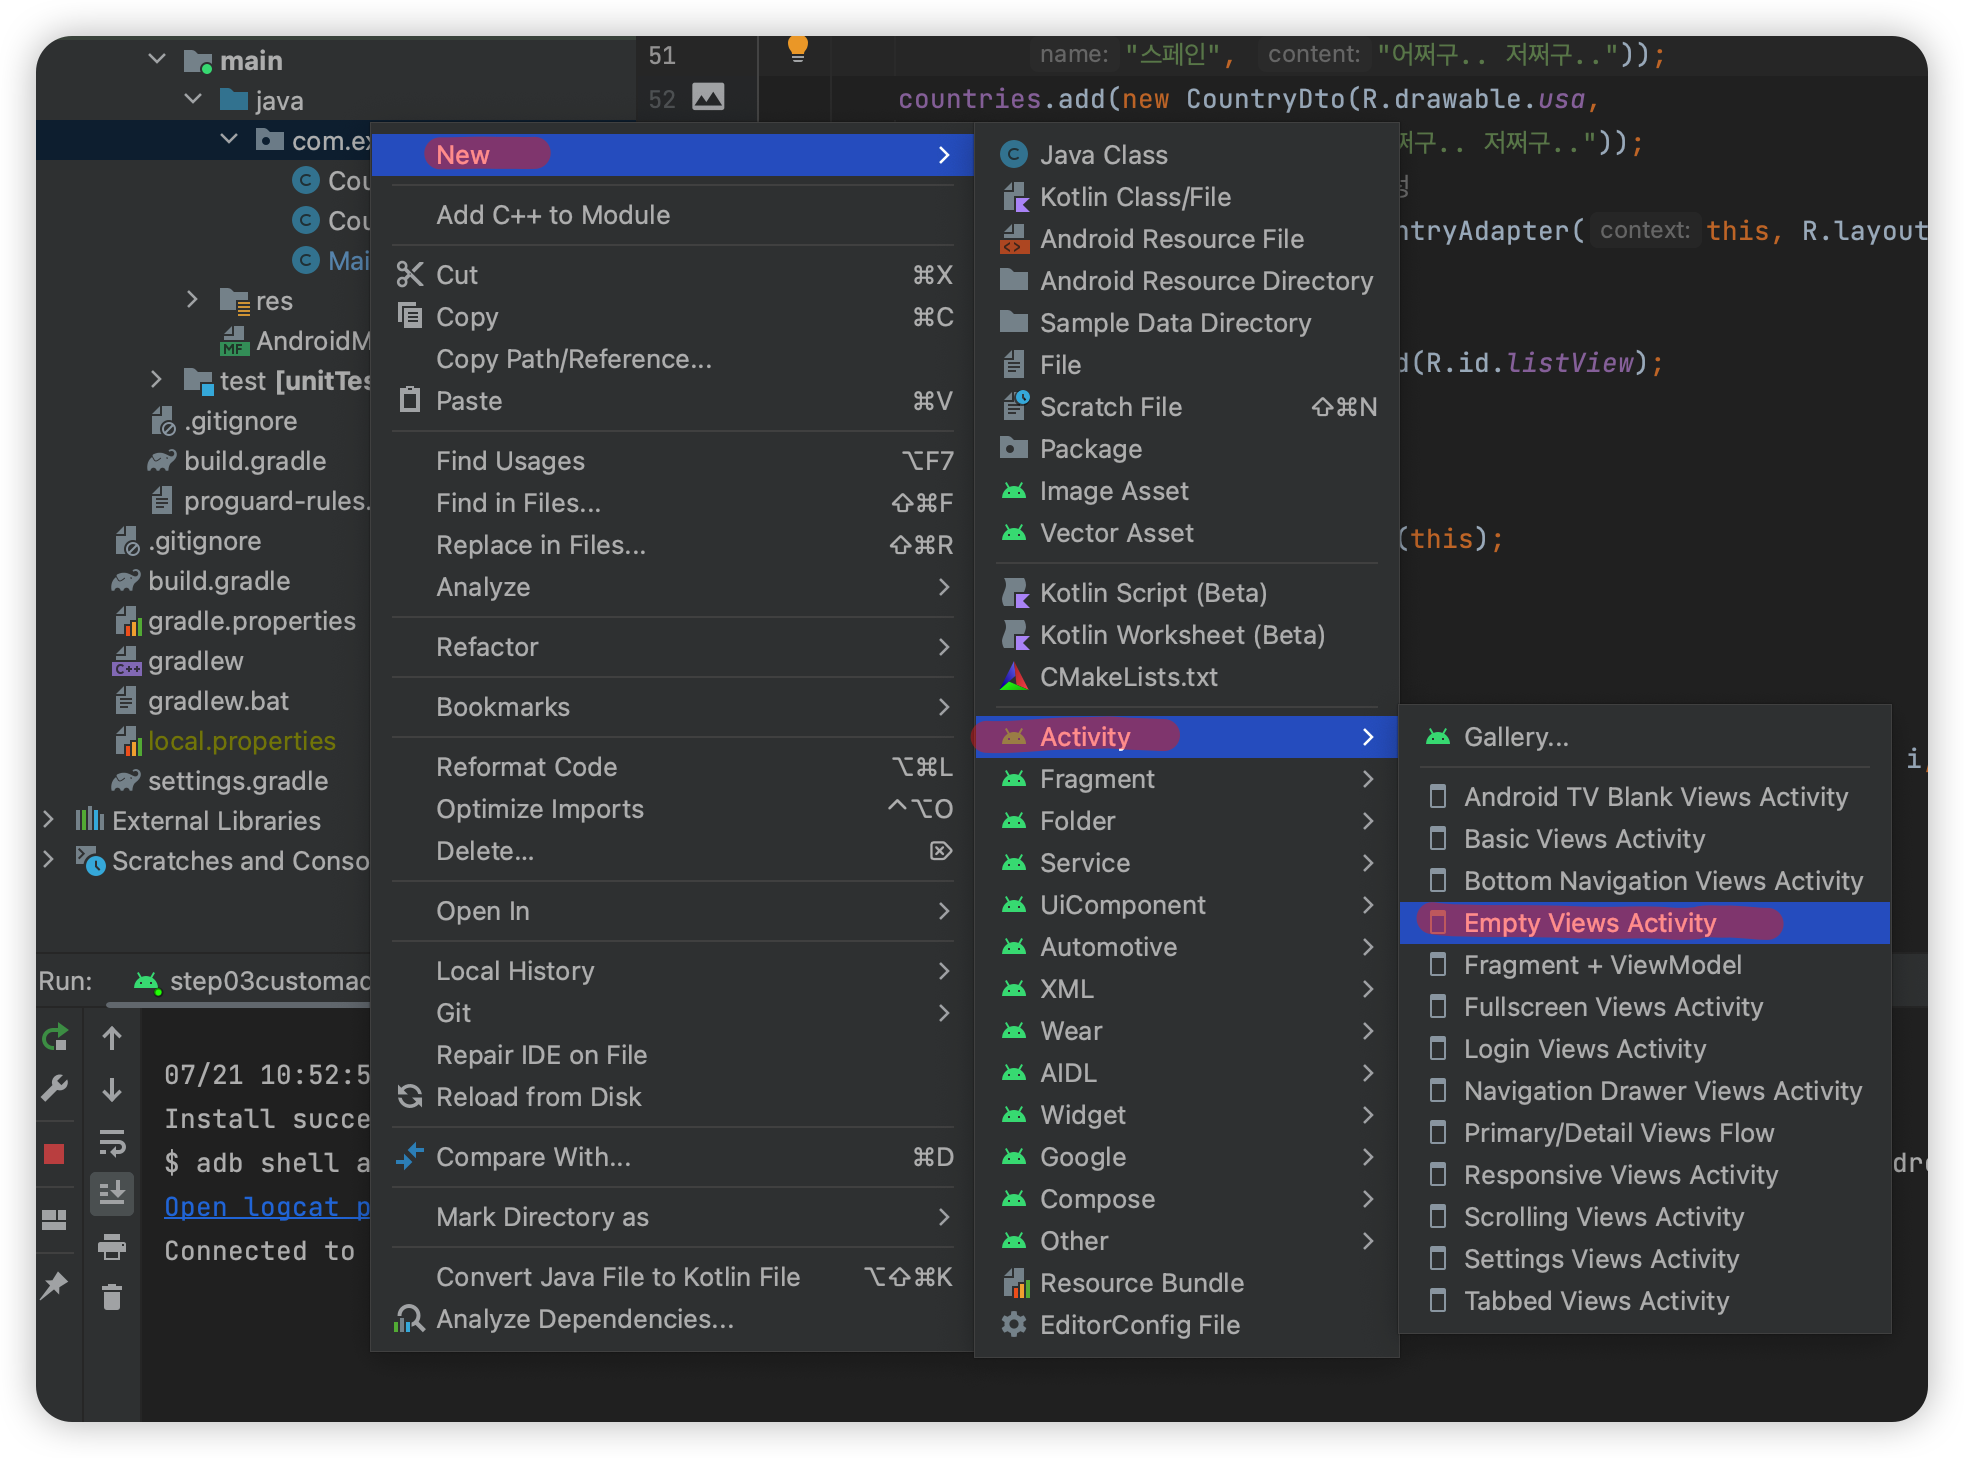Click the up arrow in Run console toolbar

coord(112,1038)
